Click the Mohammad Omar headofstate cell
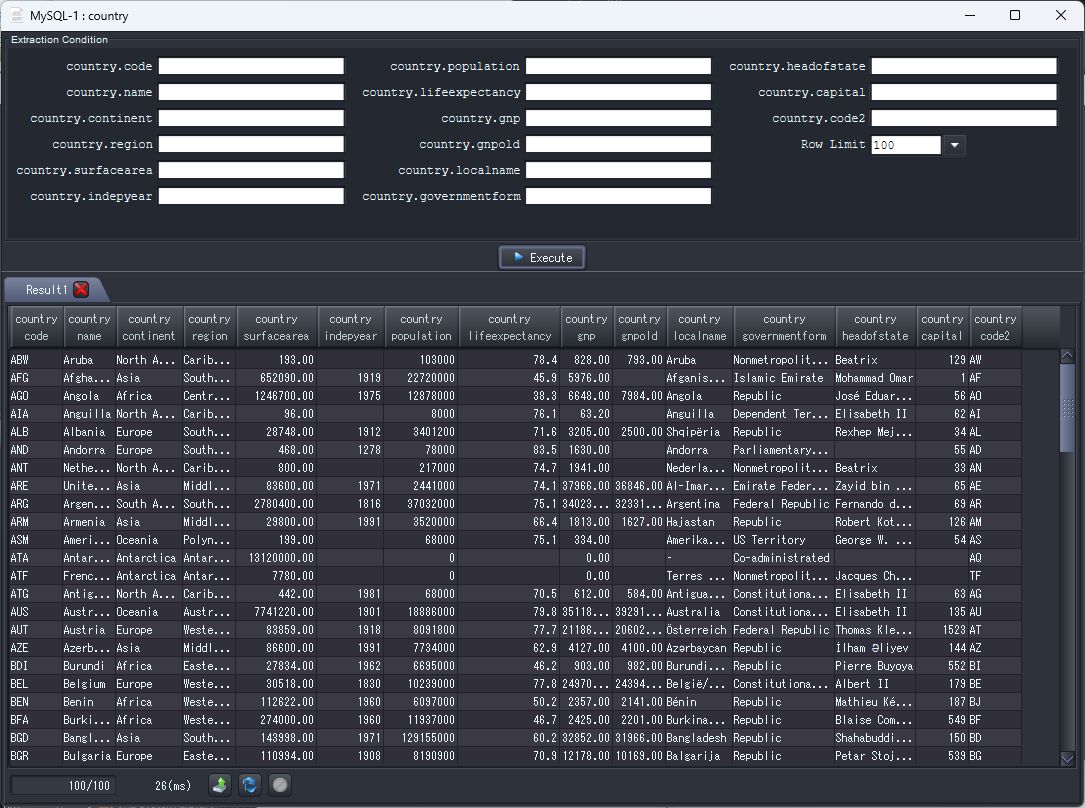The image size is (1085, 808). click(875, 378)
